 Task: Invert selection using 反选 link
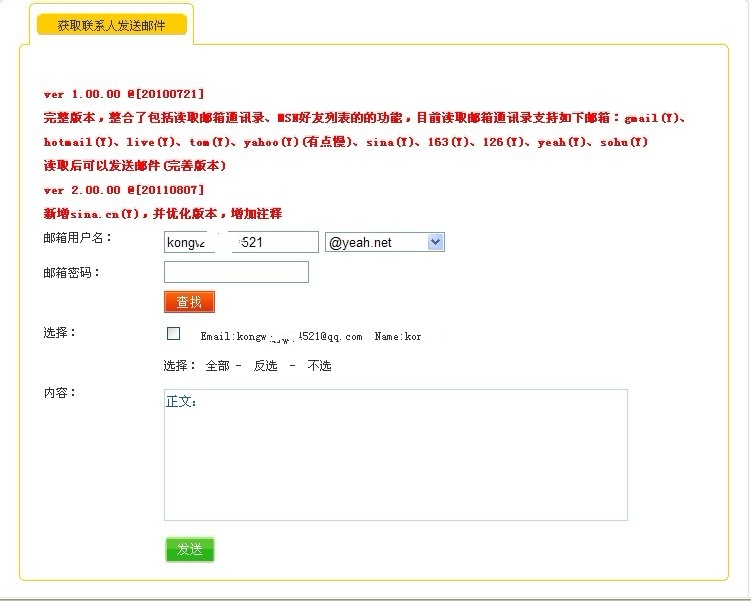pos(266,366)
